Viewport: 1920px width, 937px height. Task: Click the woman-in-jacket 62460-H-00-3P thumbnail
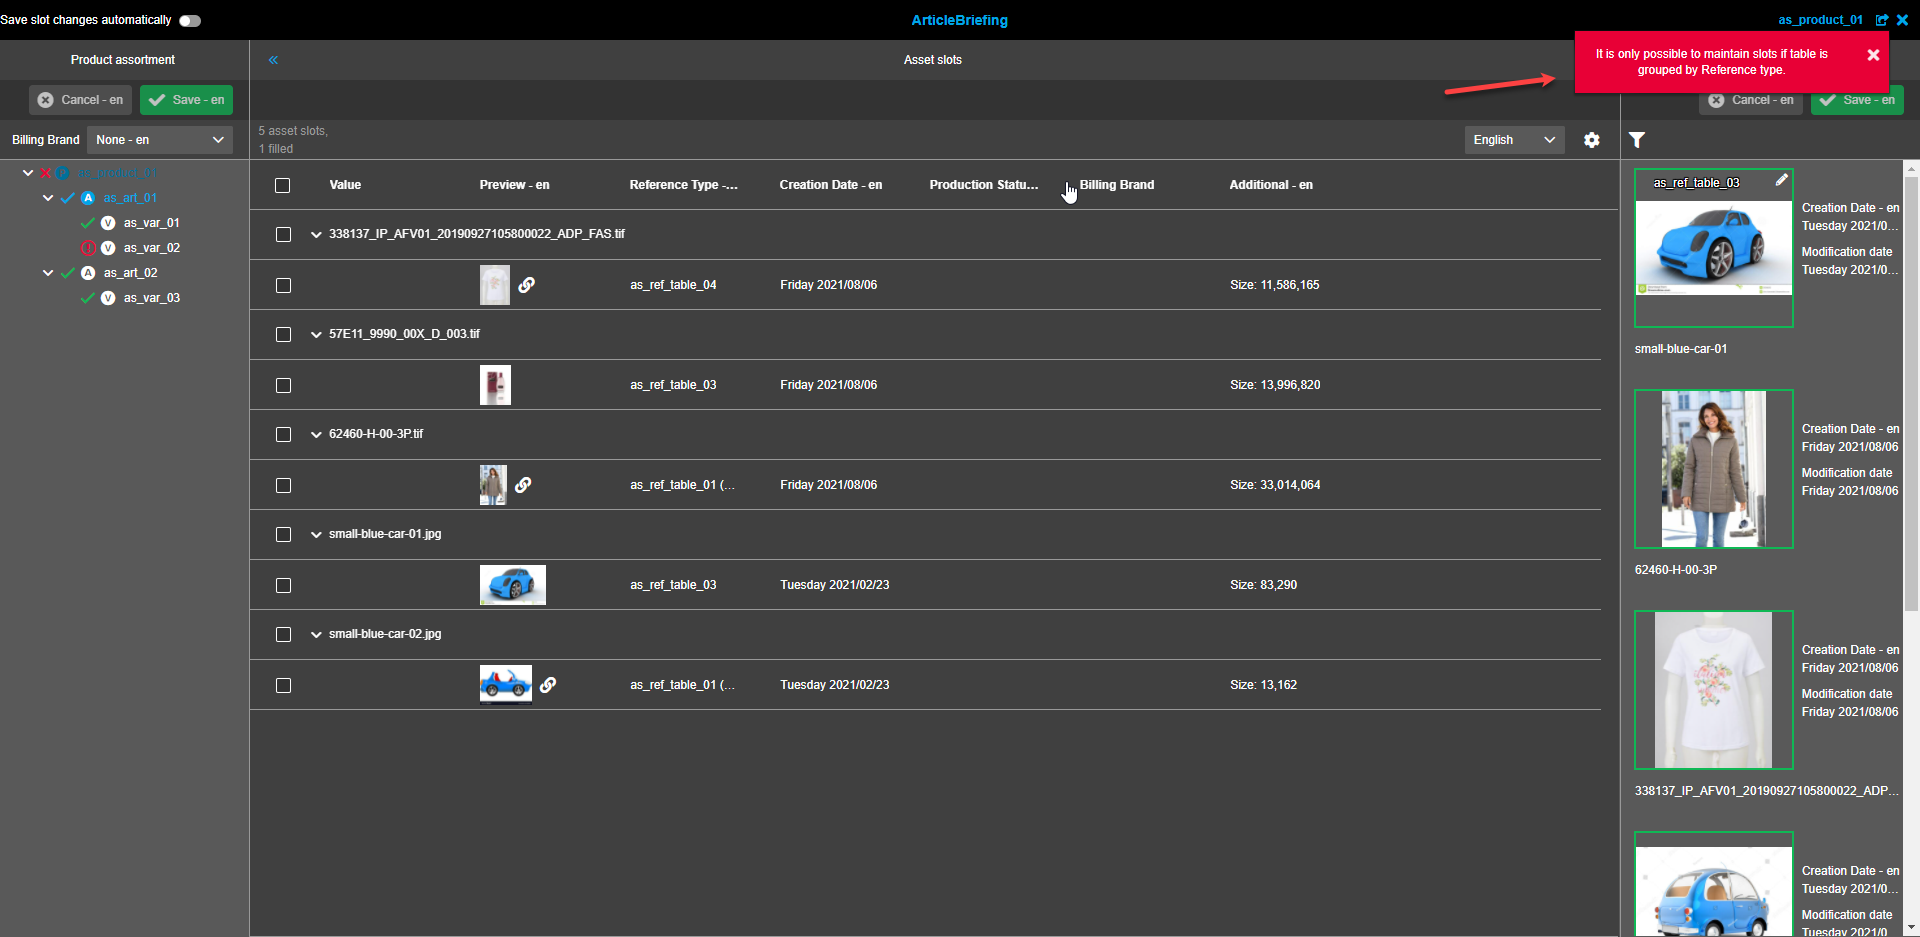click(1713, 469)
